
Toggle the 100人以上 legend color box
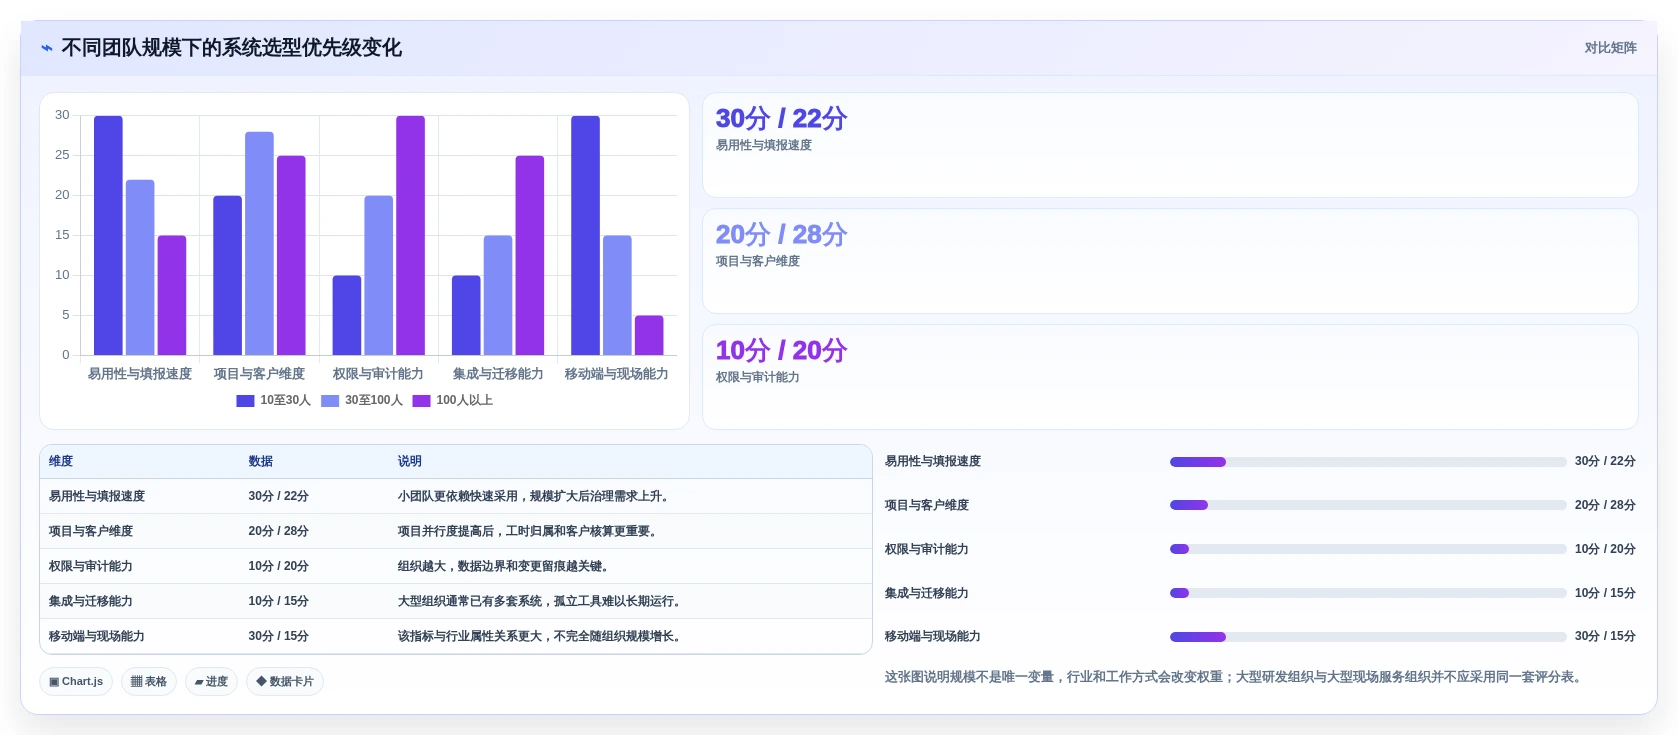[421, 401]
